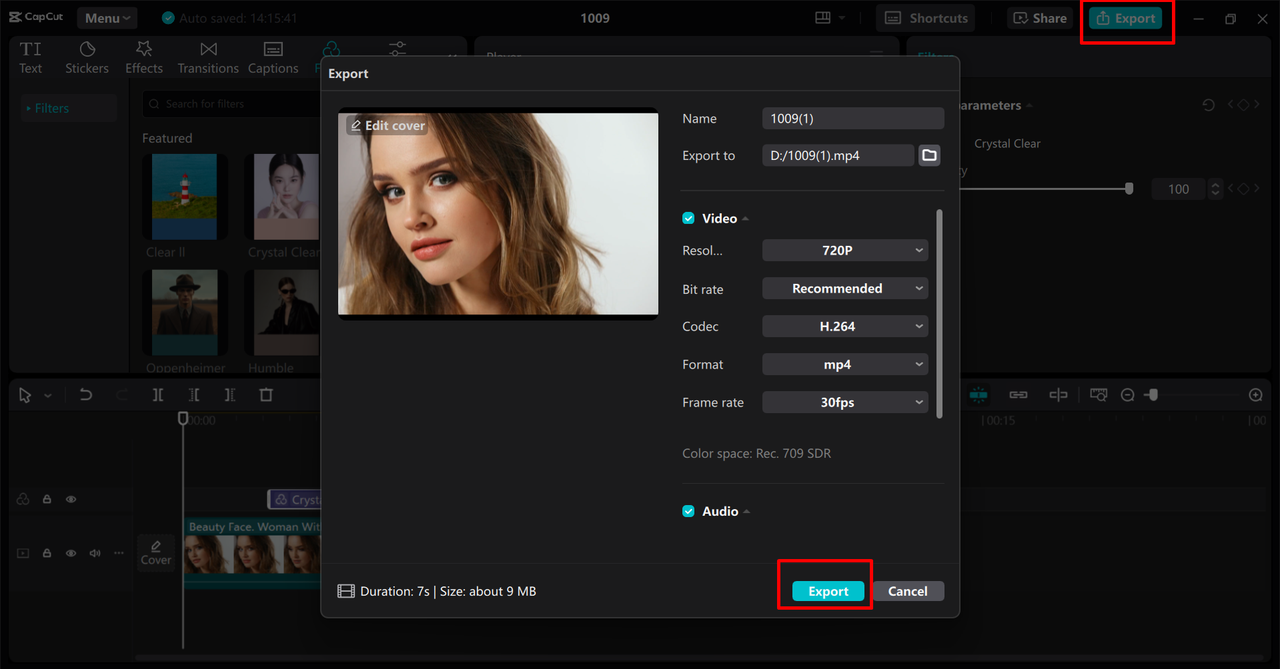Click the filter intensity slider handle
The height and width of the screenshot is (669, 1280).
point(1129,188)
